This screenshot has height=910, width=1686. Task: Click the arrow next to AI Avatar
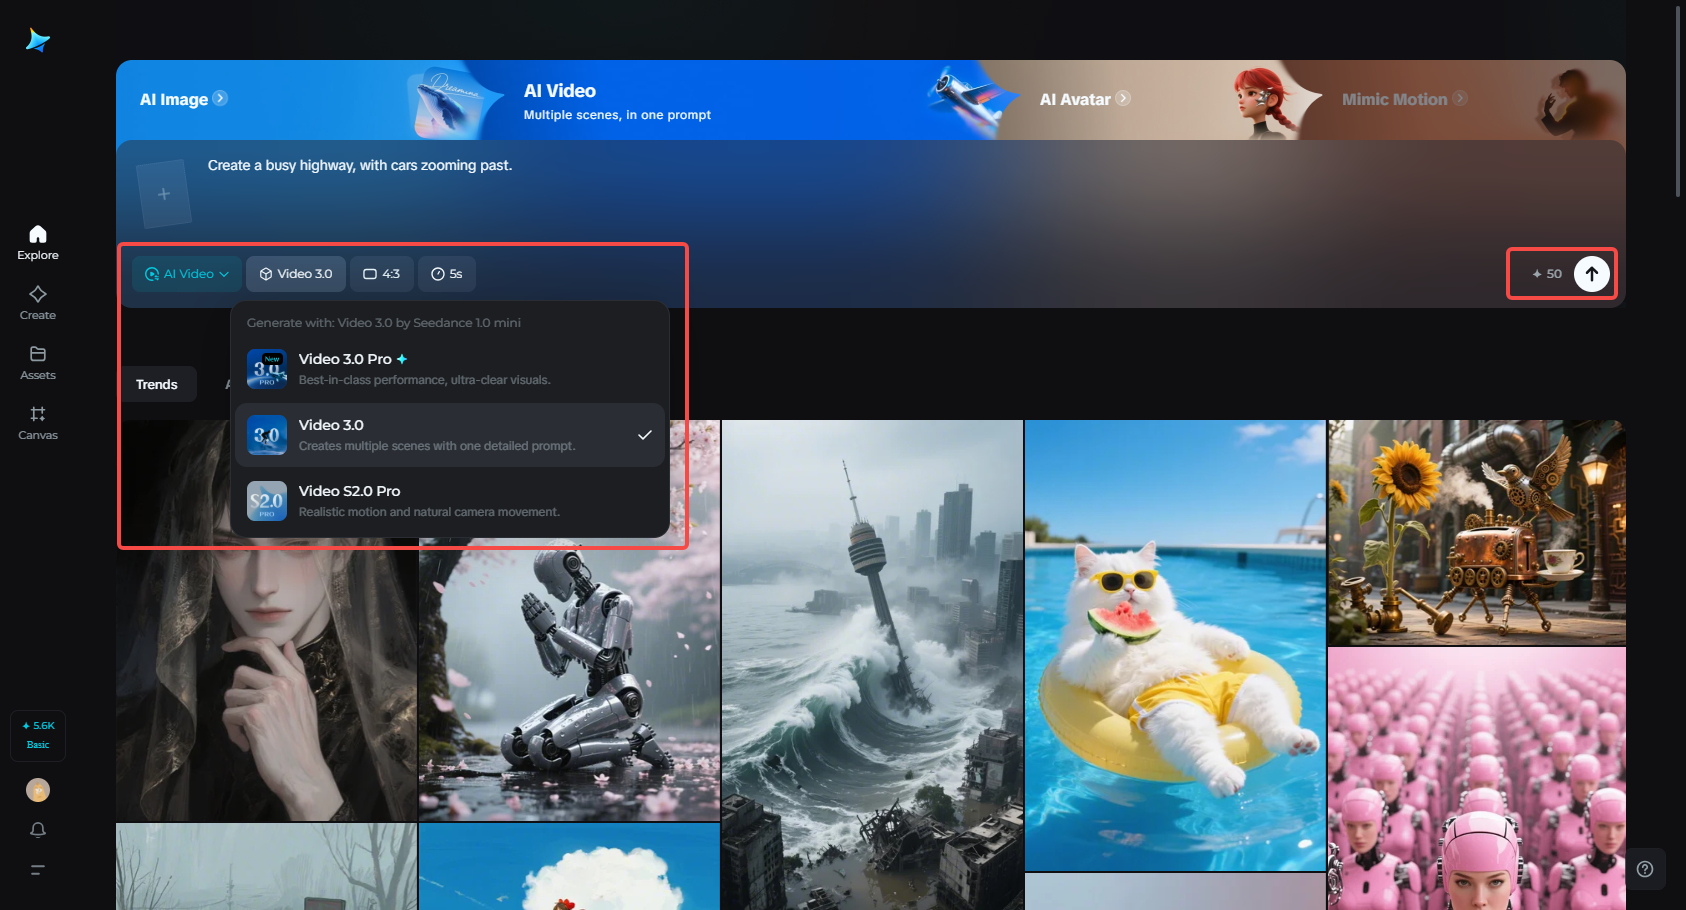(1123, 98)
